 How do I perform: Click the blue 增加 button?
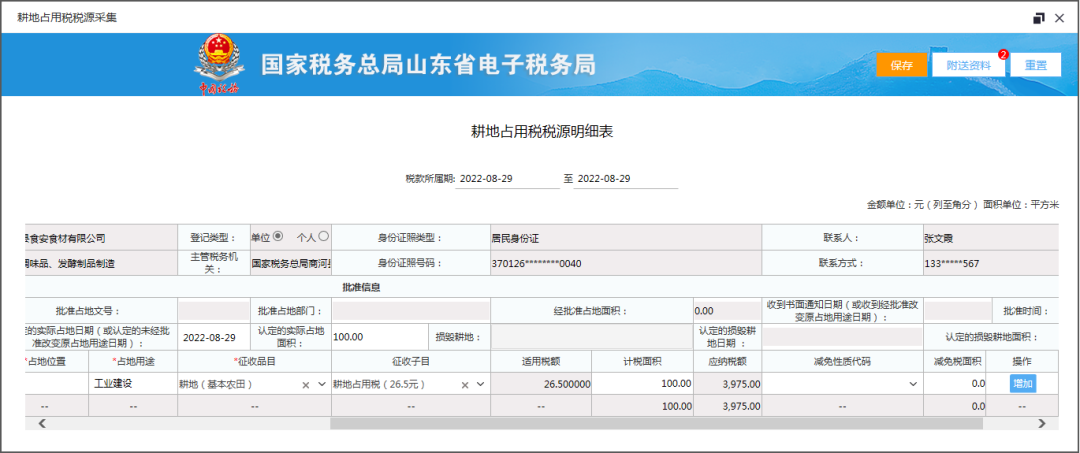click(1023, 383)
